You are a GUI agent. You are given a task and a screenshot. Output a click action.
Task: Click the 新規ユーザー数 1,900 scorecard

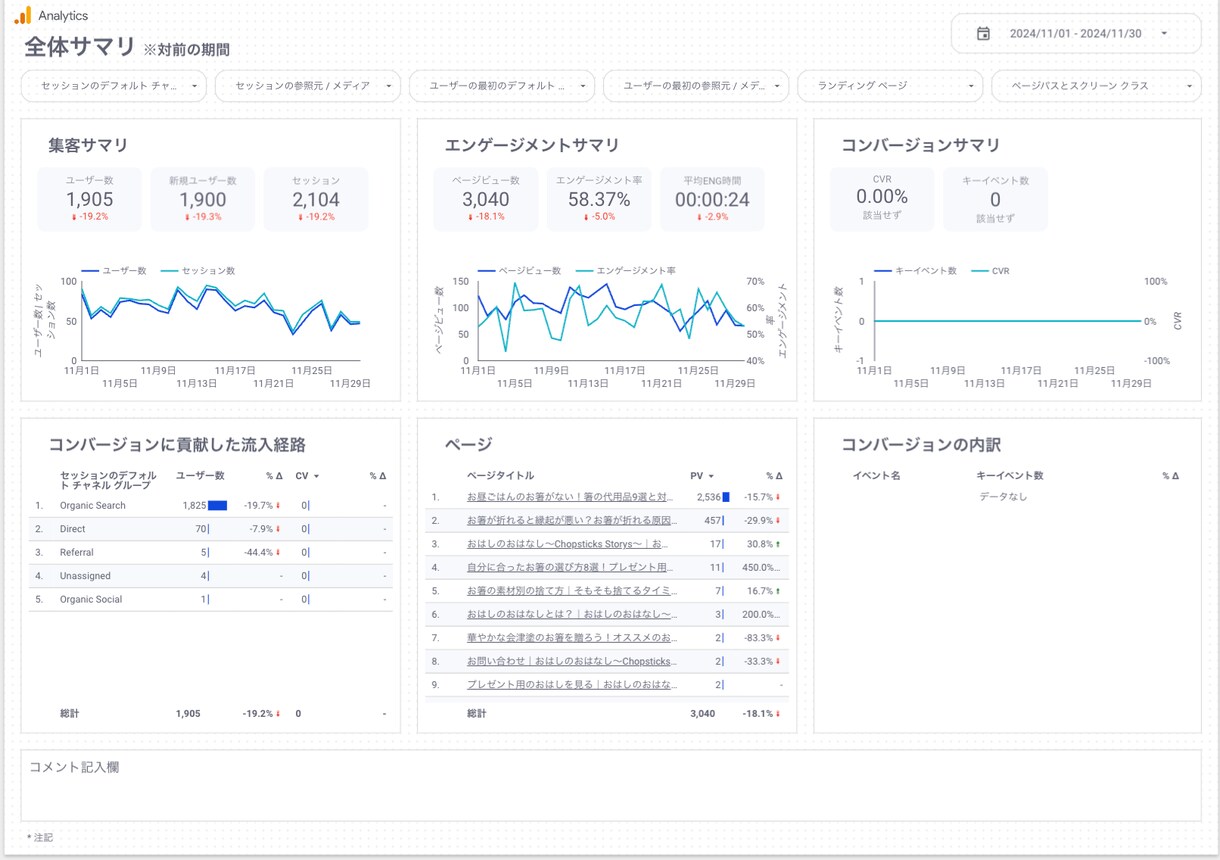click(203, 199)
